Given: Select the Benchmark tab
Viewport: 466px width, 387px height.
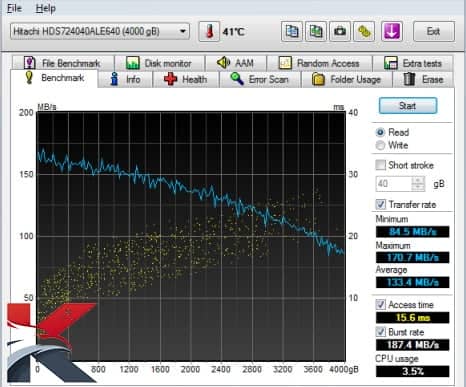Looking at the screenshot, I should [x=54, y=79].
